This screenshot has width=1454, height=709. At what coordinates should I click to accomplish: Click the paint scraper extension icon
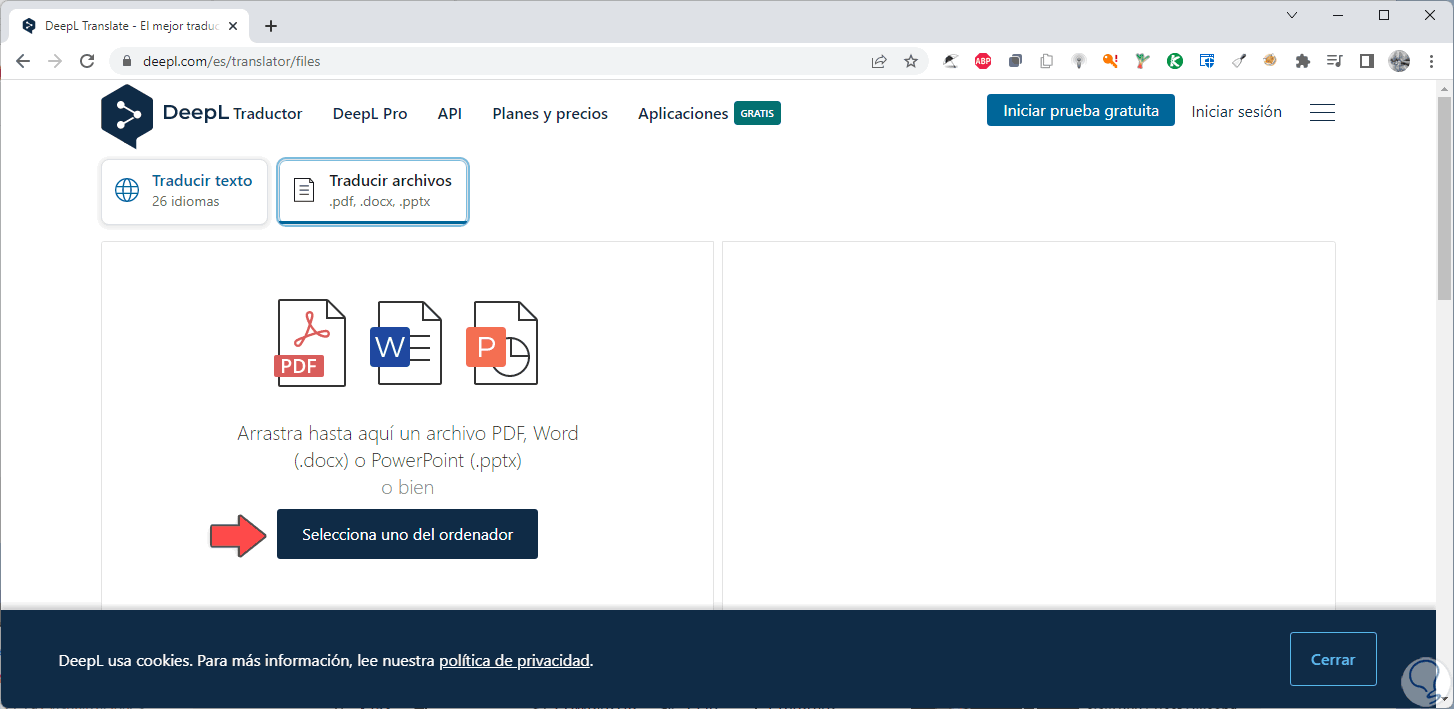pos(1239,61)
